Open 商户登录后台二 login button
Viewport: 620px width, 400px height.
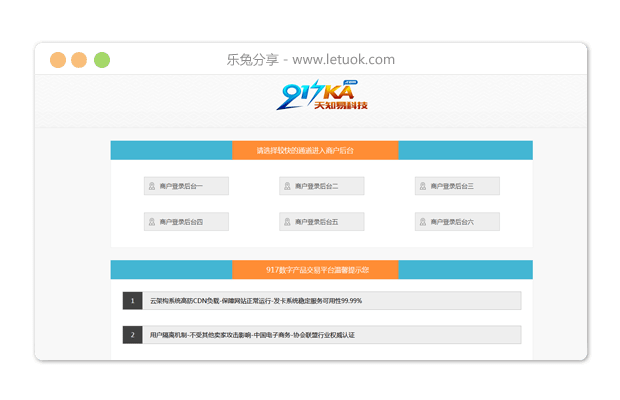[321, 186]
